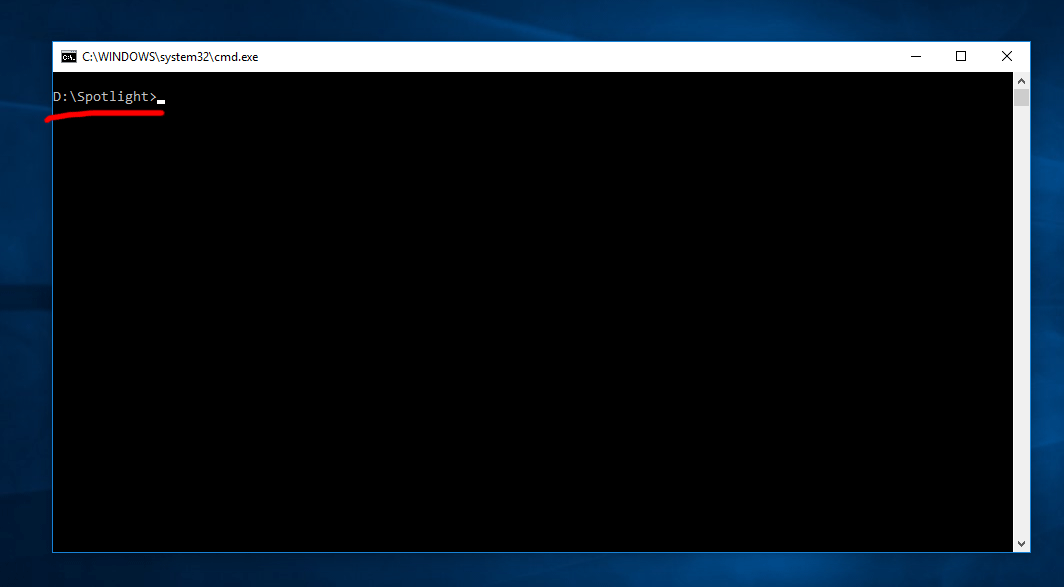The height and width of the screenshot is (587, 1064).
Task: Click the D: drive letter in prompt
Action: point(60,97)
